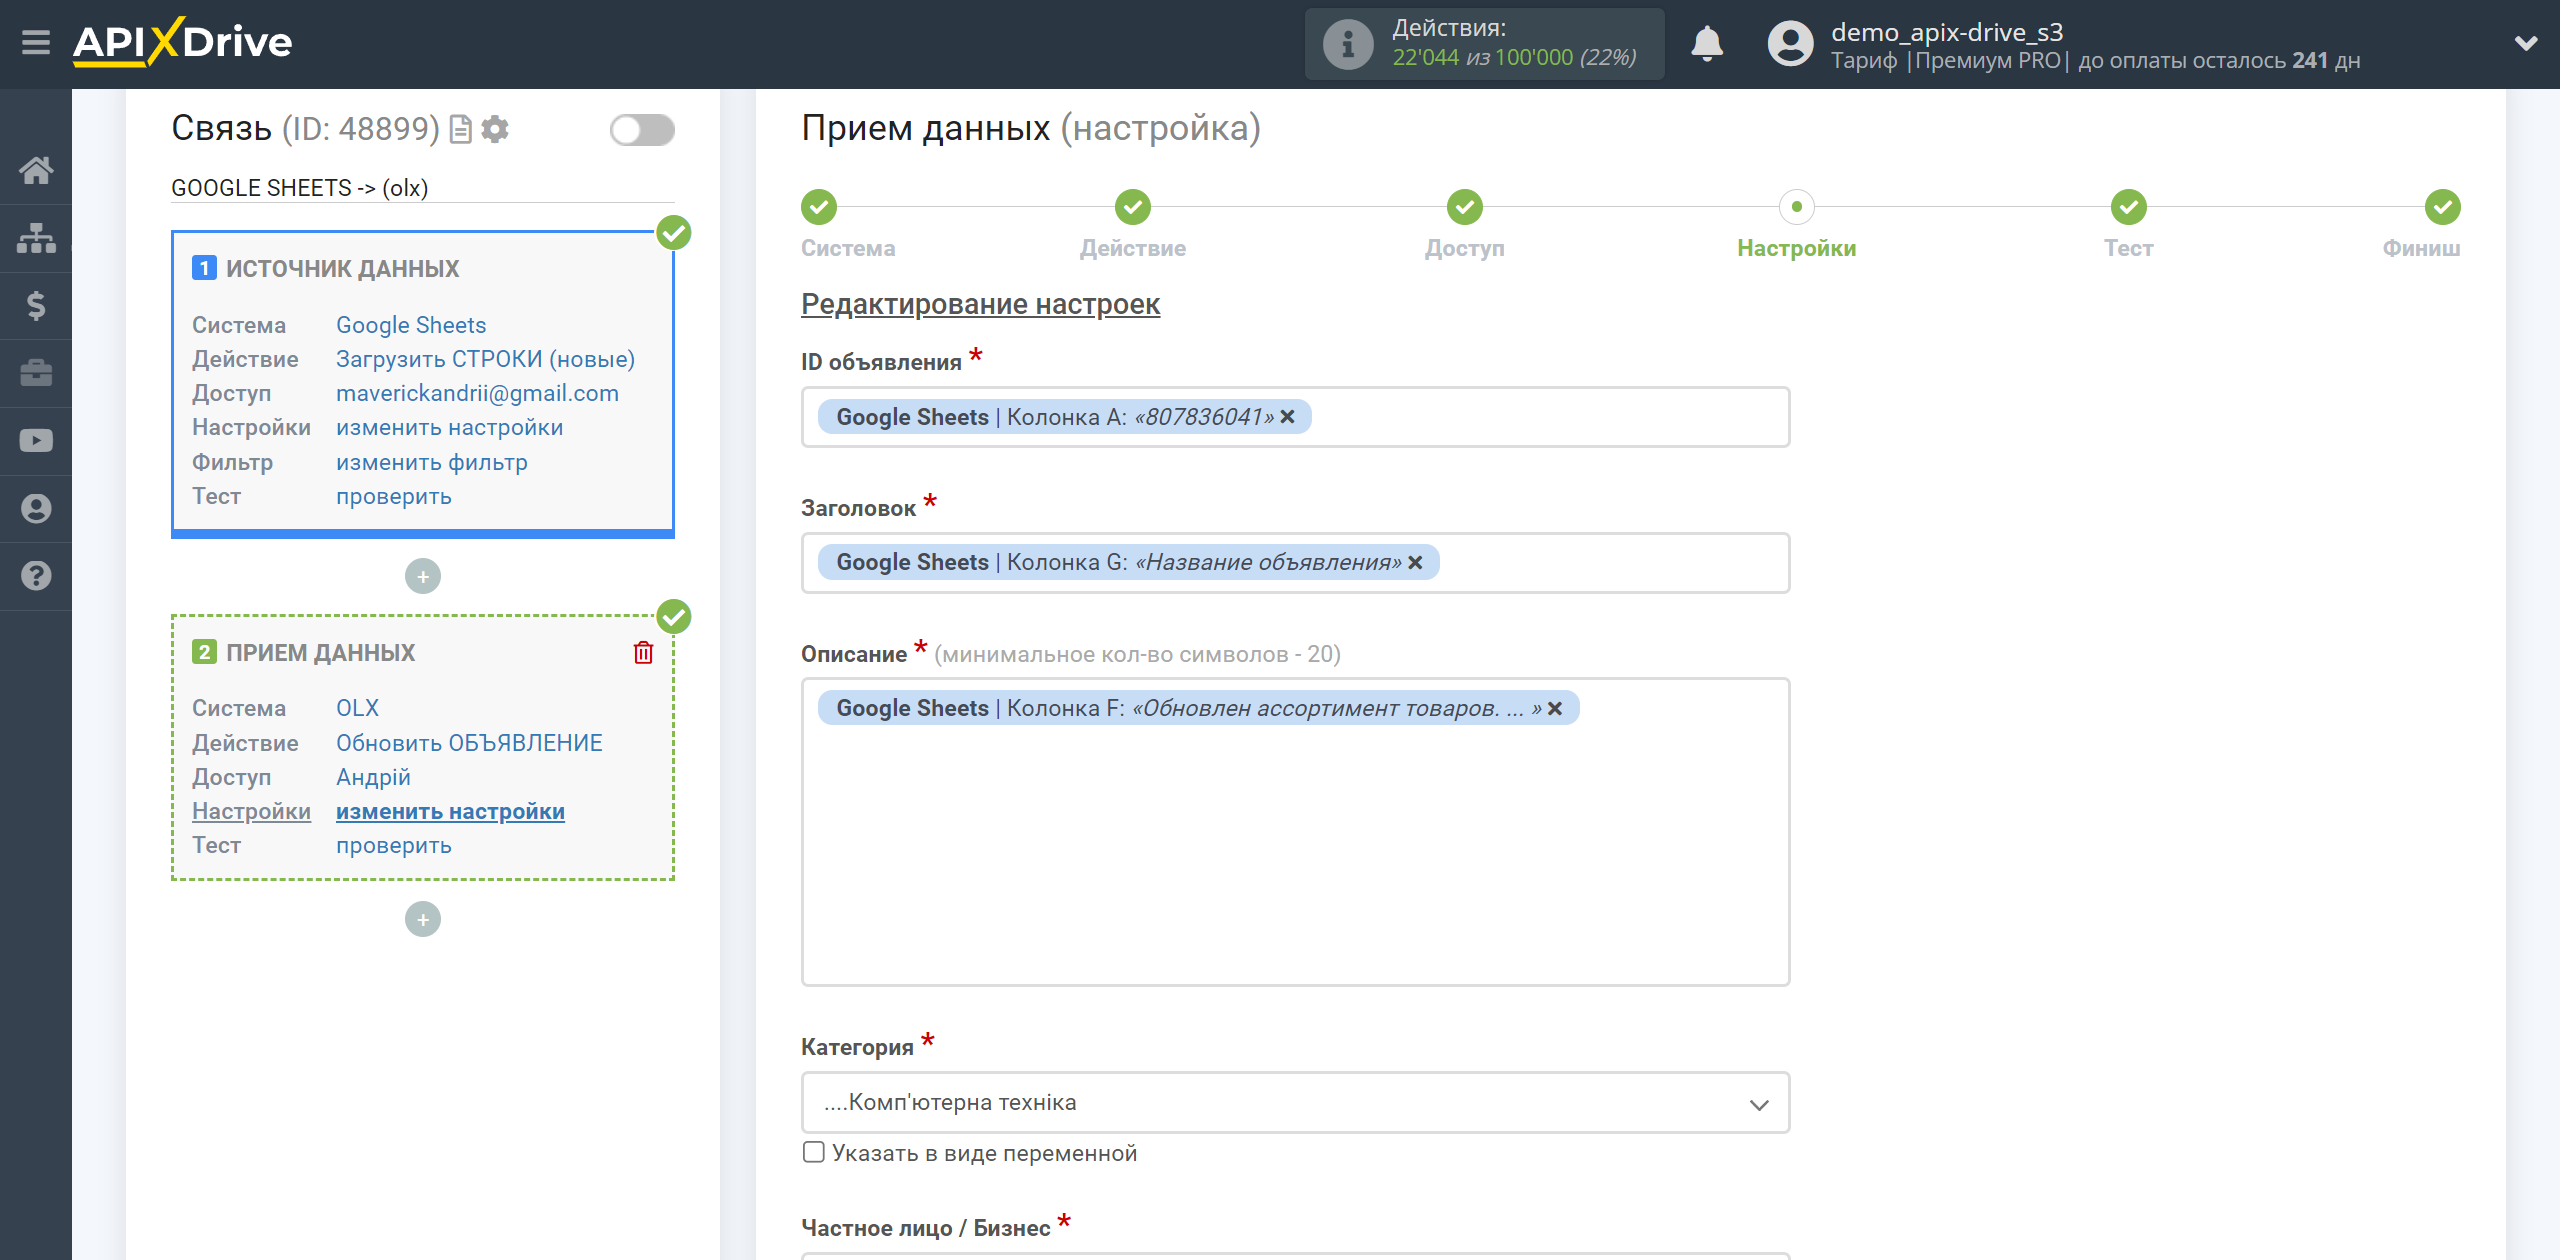The image size is (2560, 1260).
Task: Click the connection notes document icon
Action: (460, 130)
